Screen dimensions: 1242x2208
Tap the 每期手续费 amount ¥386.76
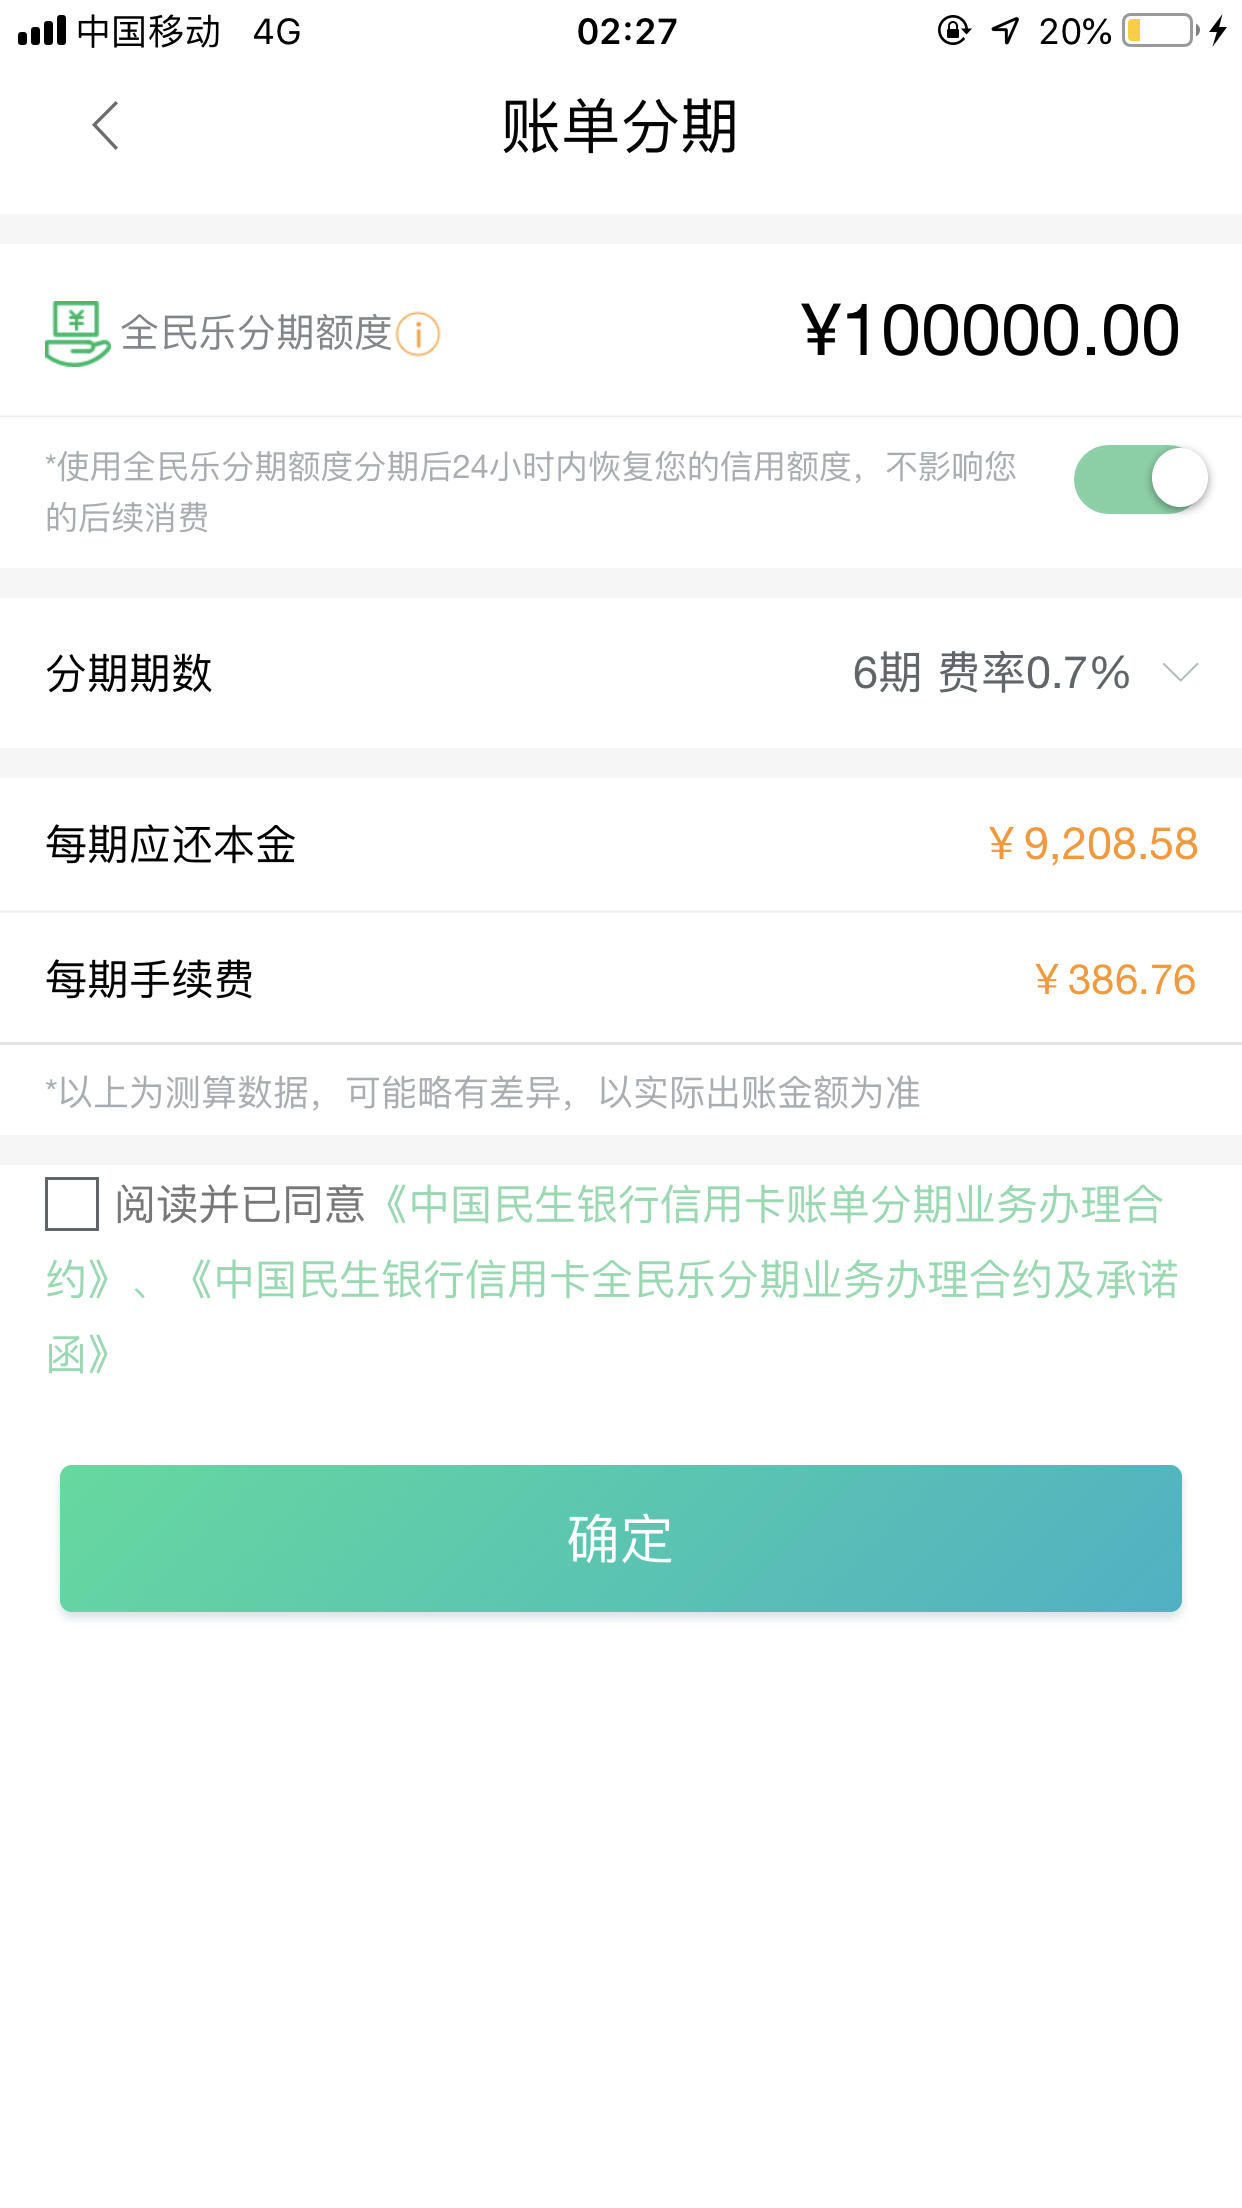coord(1115,980)
